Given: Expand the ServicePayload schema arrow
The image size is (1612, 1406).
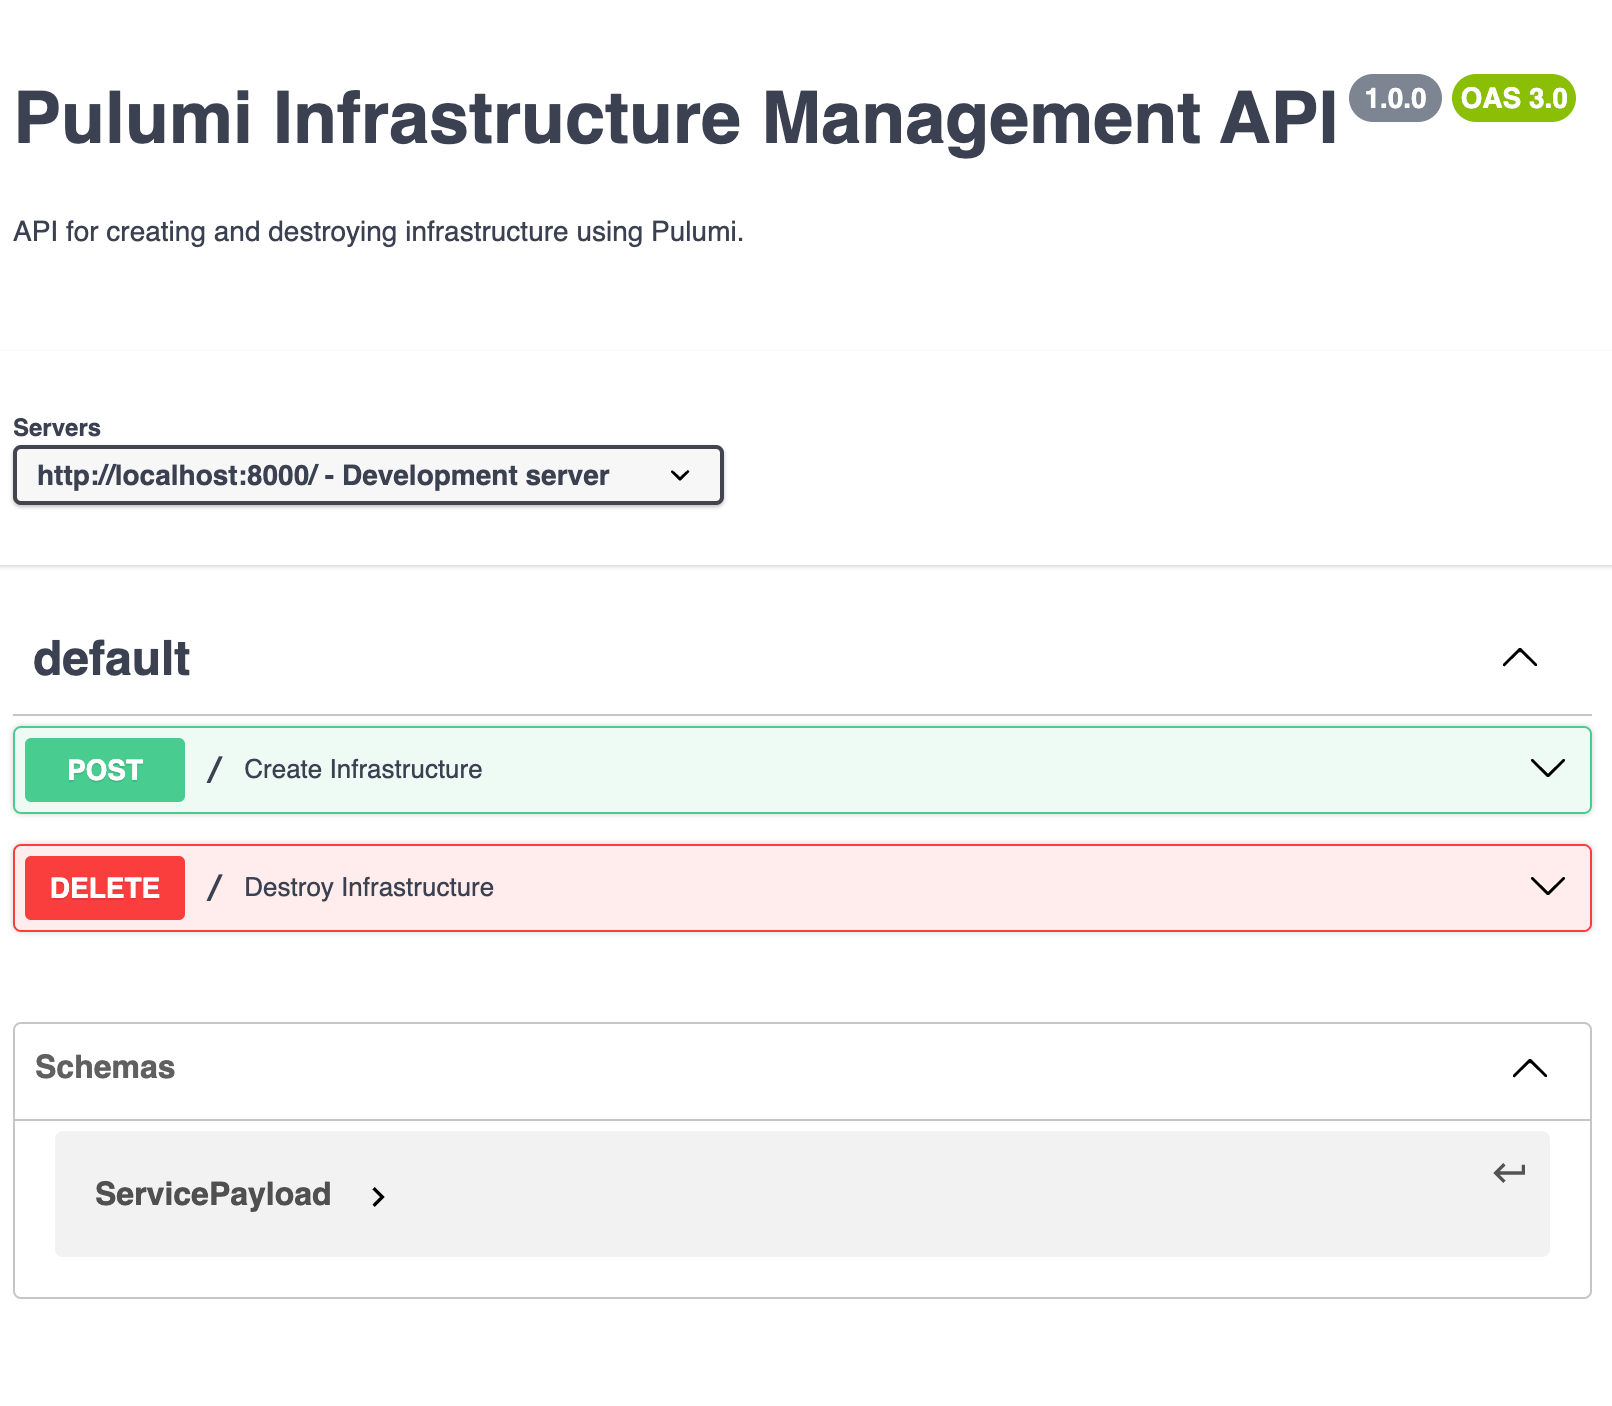Looking at the screenshot, I should (378, 1196).
